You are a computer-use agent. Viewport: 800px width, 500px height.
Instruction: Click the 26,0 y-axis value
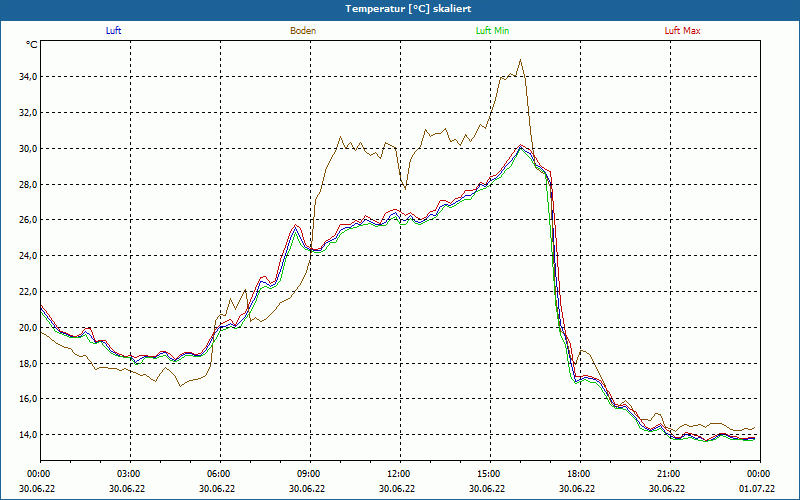click(28, 220)
